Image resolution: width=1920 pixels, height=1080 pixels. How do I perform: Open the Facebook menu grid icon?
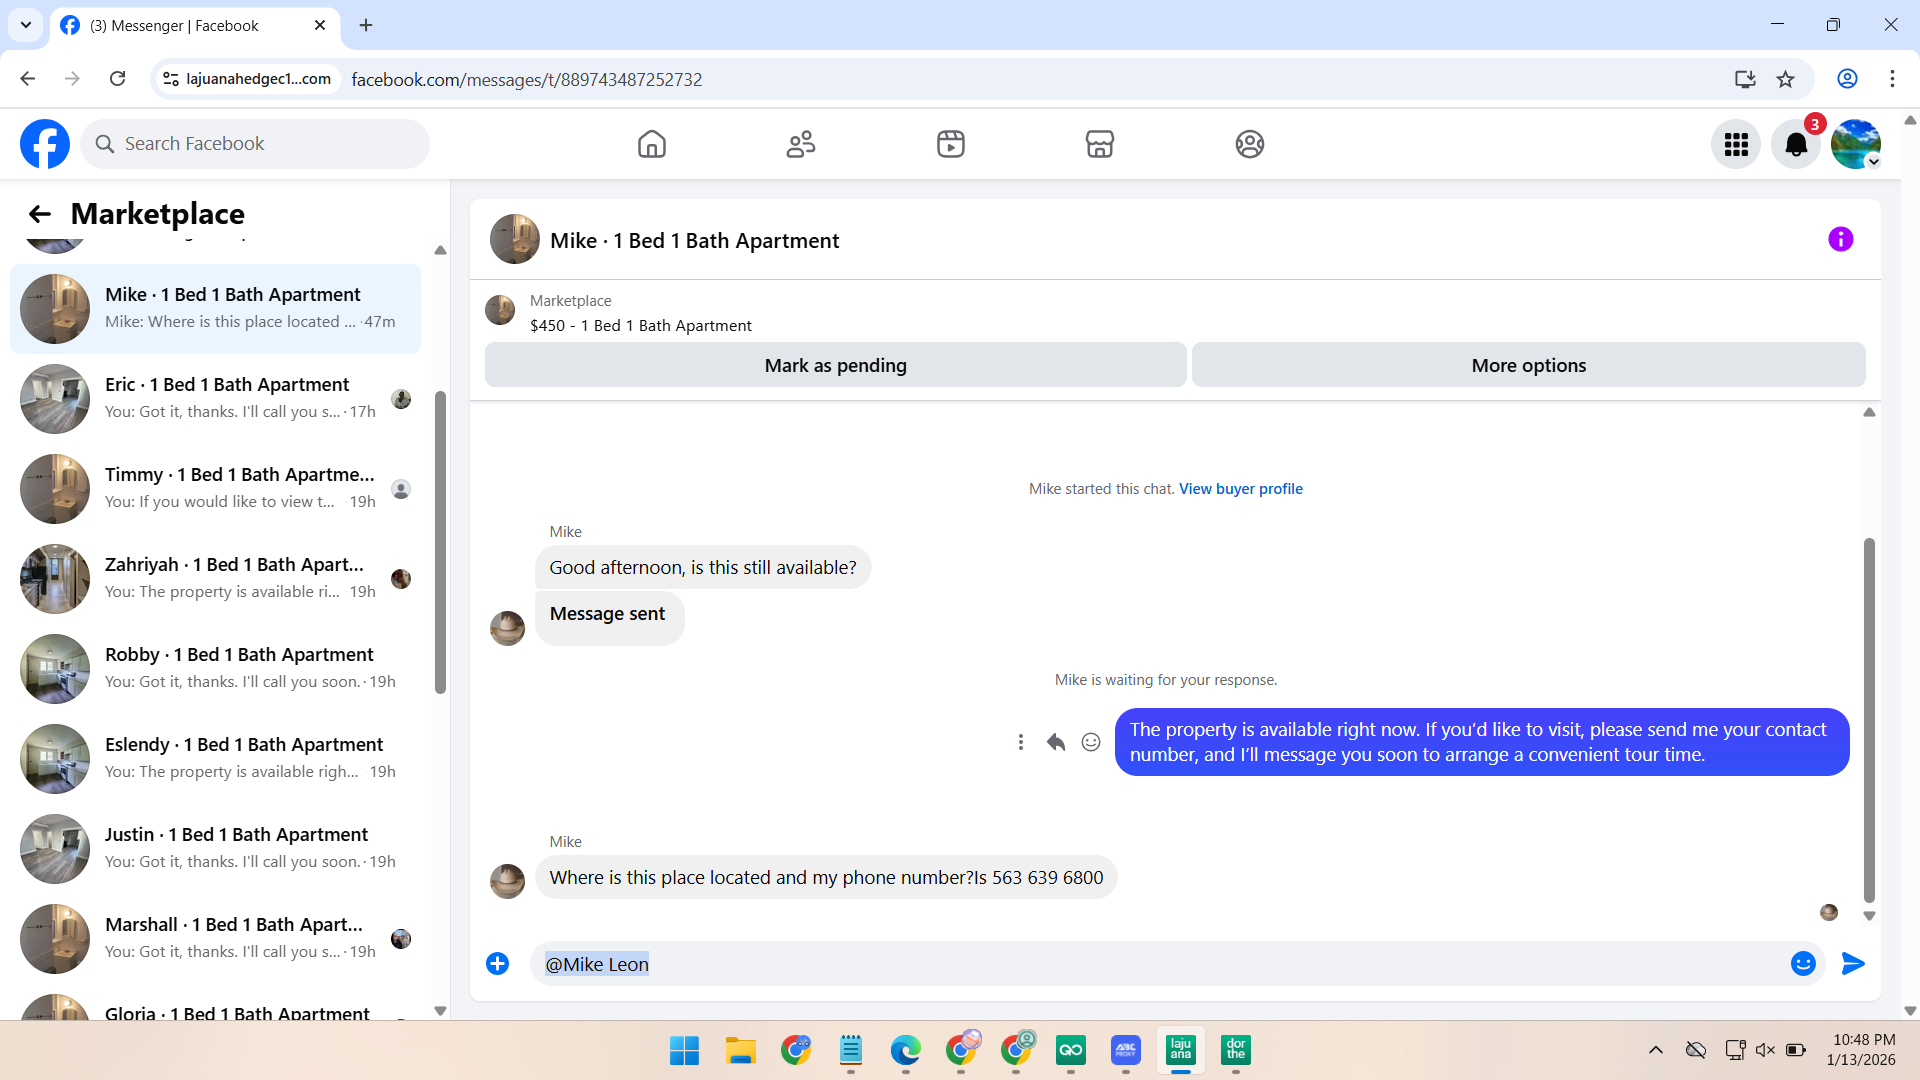pos(1735,145)
